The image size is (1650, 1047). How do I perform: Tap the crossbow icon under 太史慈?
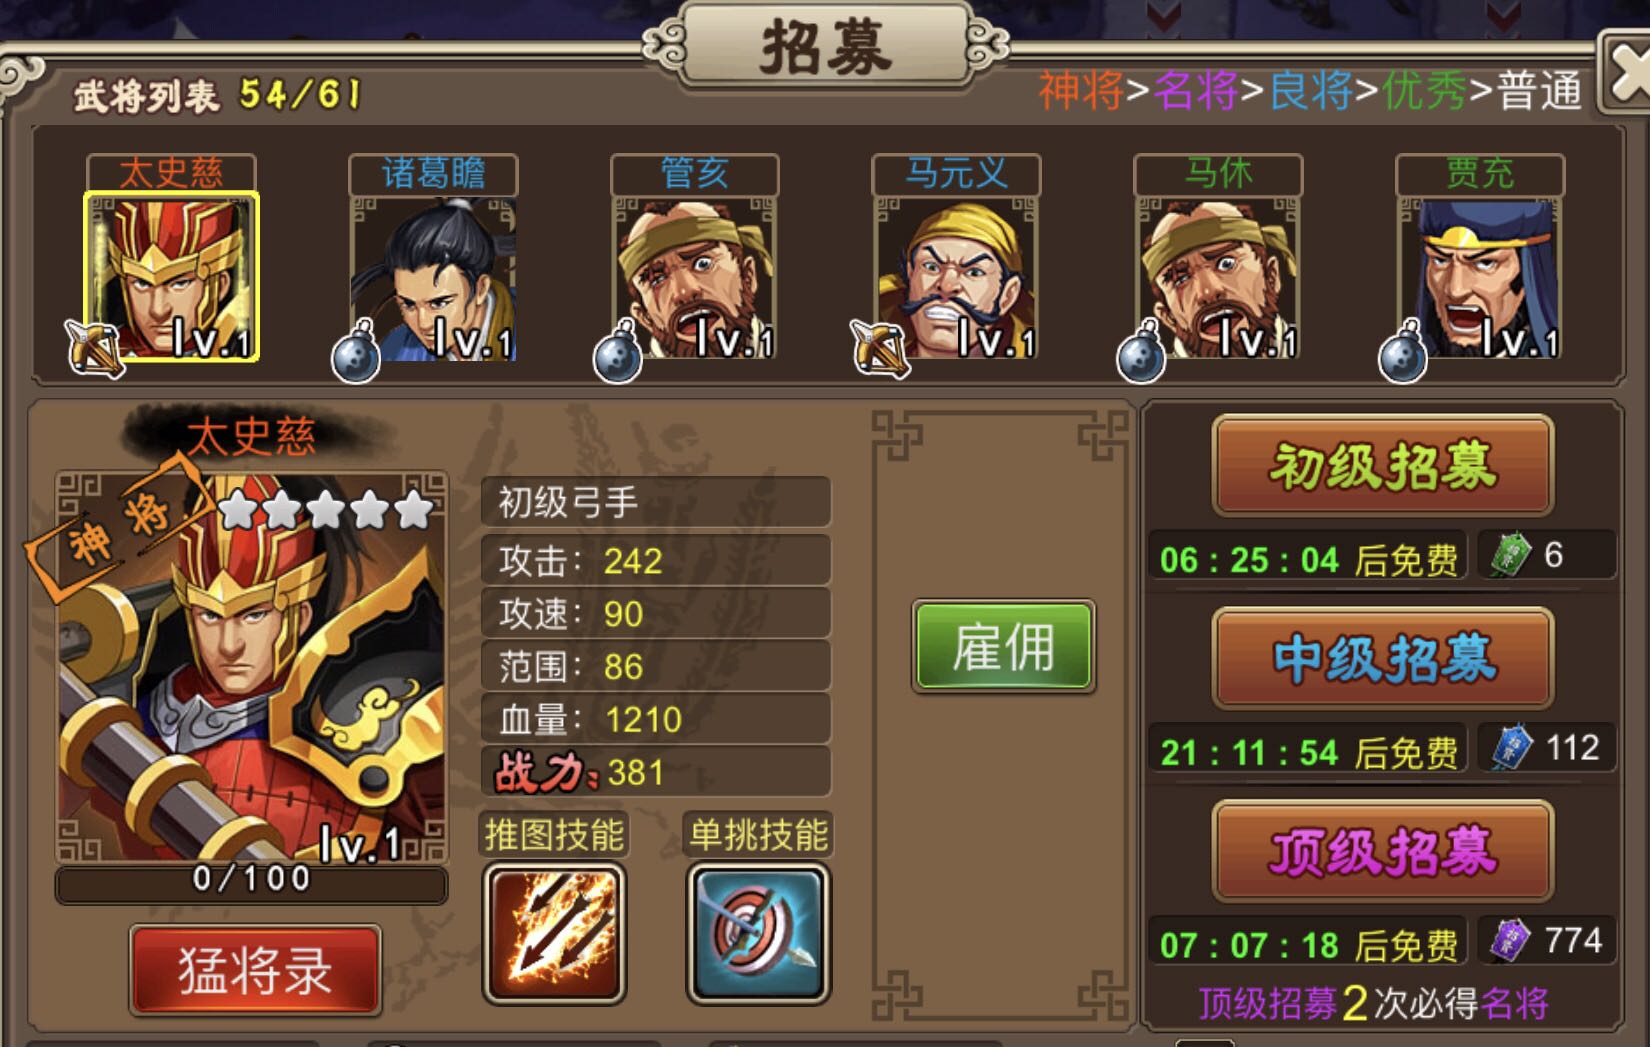coord(94,349)
